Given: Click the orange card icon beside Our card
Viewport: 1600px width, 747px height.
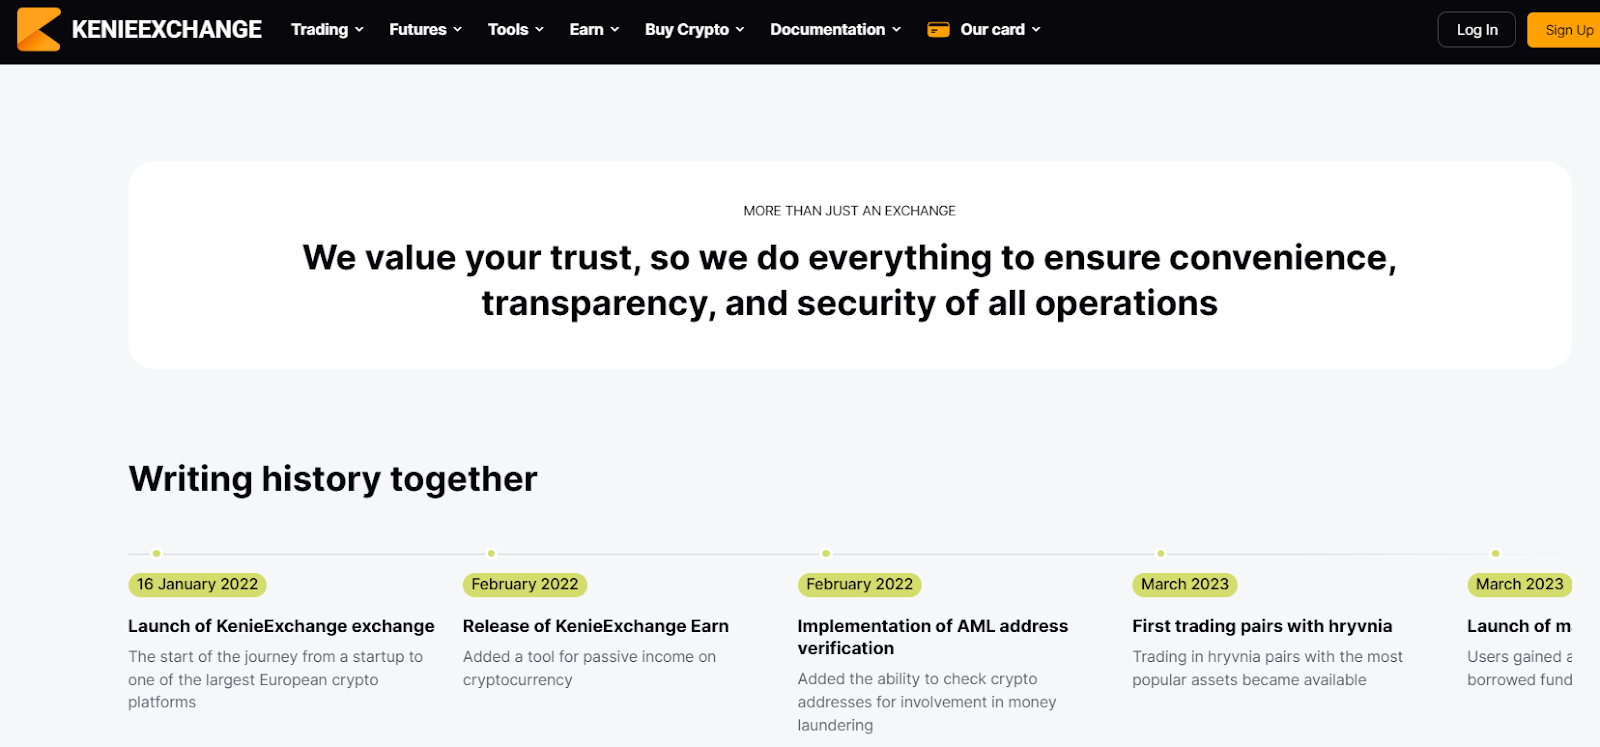Looking at the screenshot, I should point(938,30).
